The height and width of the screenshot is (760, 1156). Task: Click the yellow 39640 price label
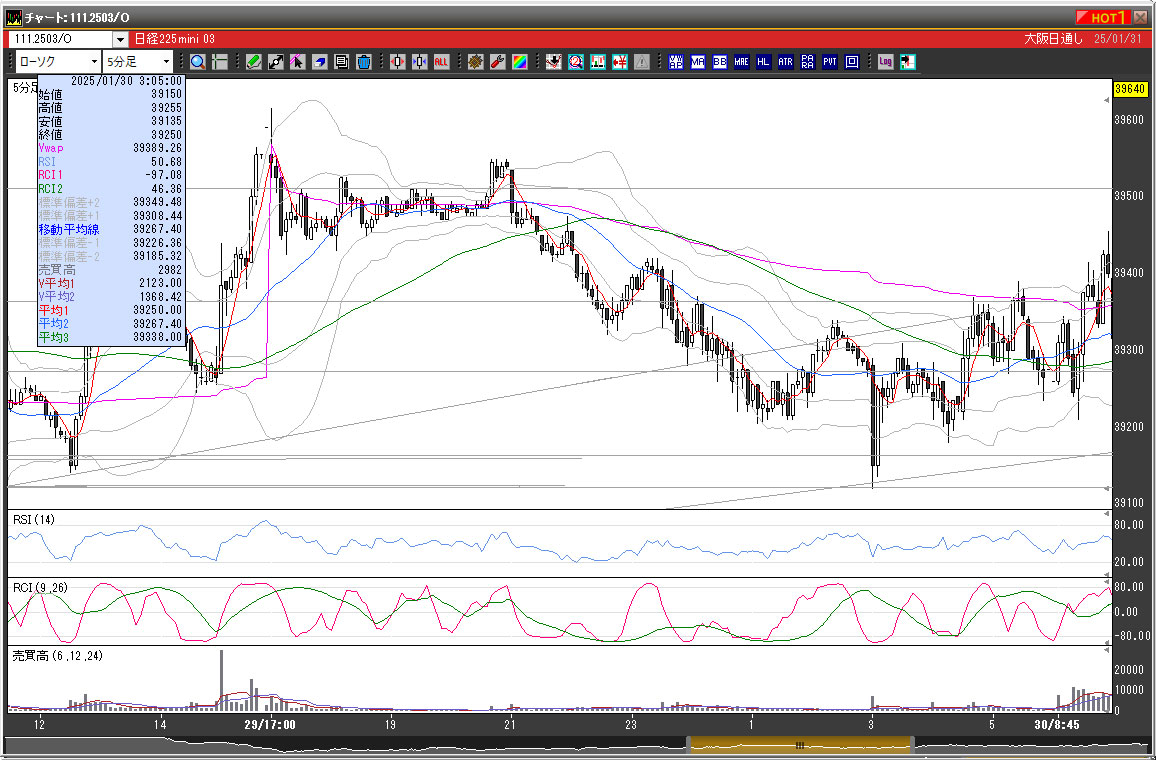pyautogui.click(x=1129, y=90)
